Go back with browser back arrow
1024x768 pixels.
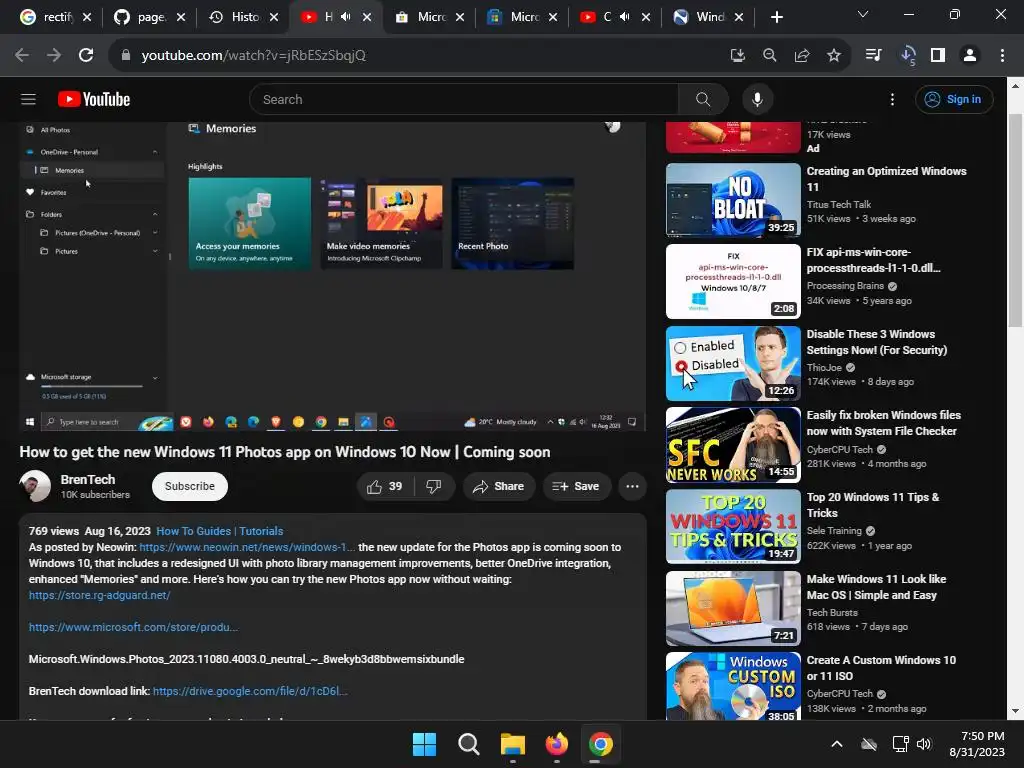22,56
